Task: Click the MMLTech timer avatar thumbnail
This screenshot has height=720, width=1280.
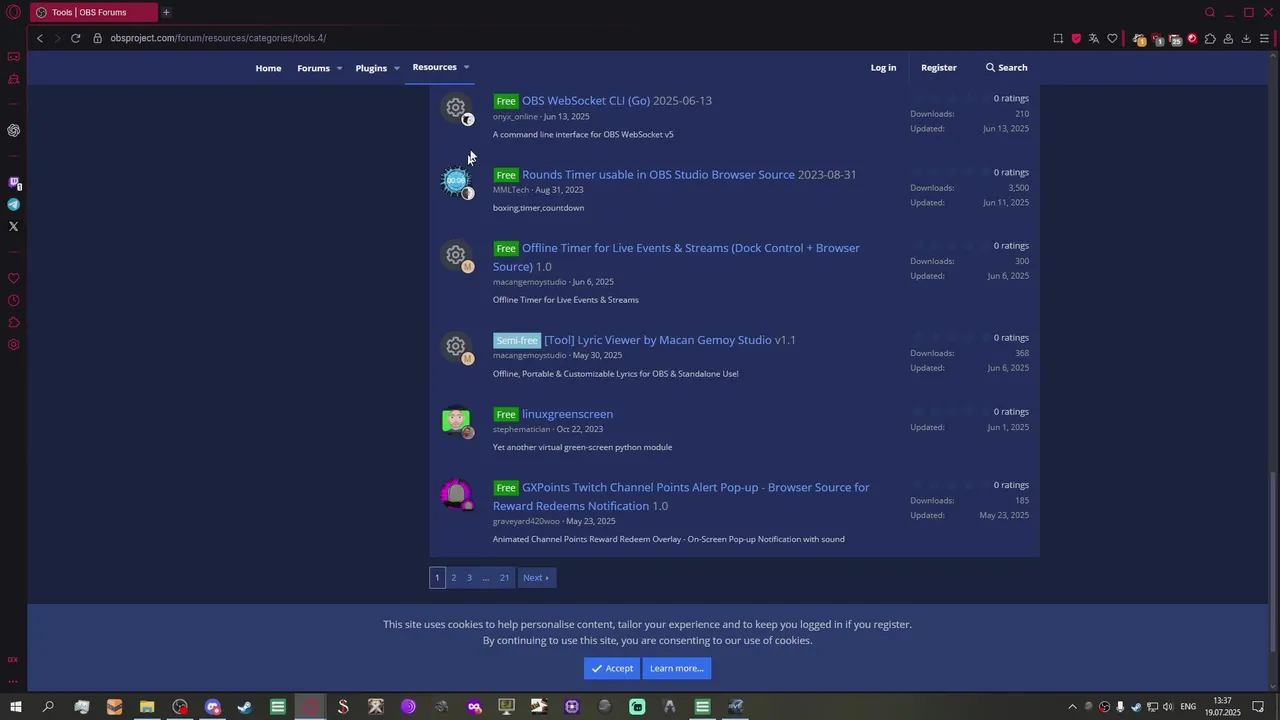Action: tap(456, 181)
